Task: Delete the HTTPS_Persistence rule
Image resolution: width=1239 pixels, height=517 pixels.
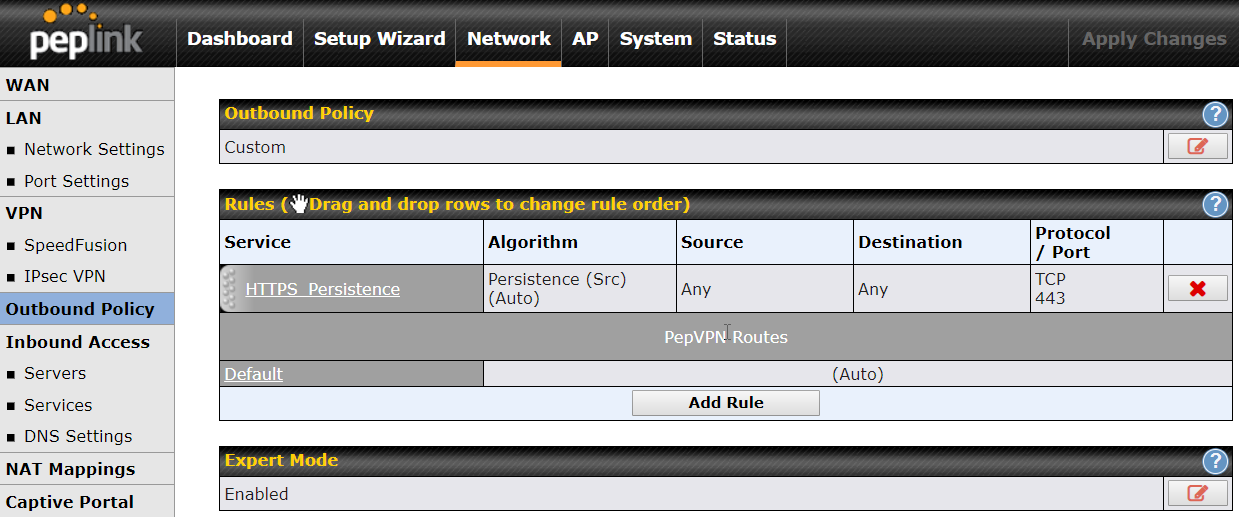Action: pyautogui.click(x=1197, y=289)
